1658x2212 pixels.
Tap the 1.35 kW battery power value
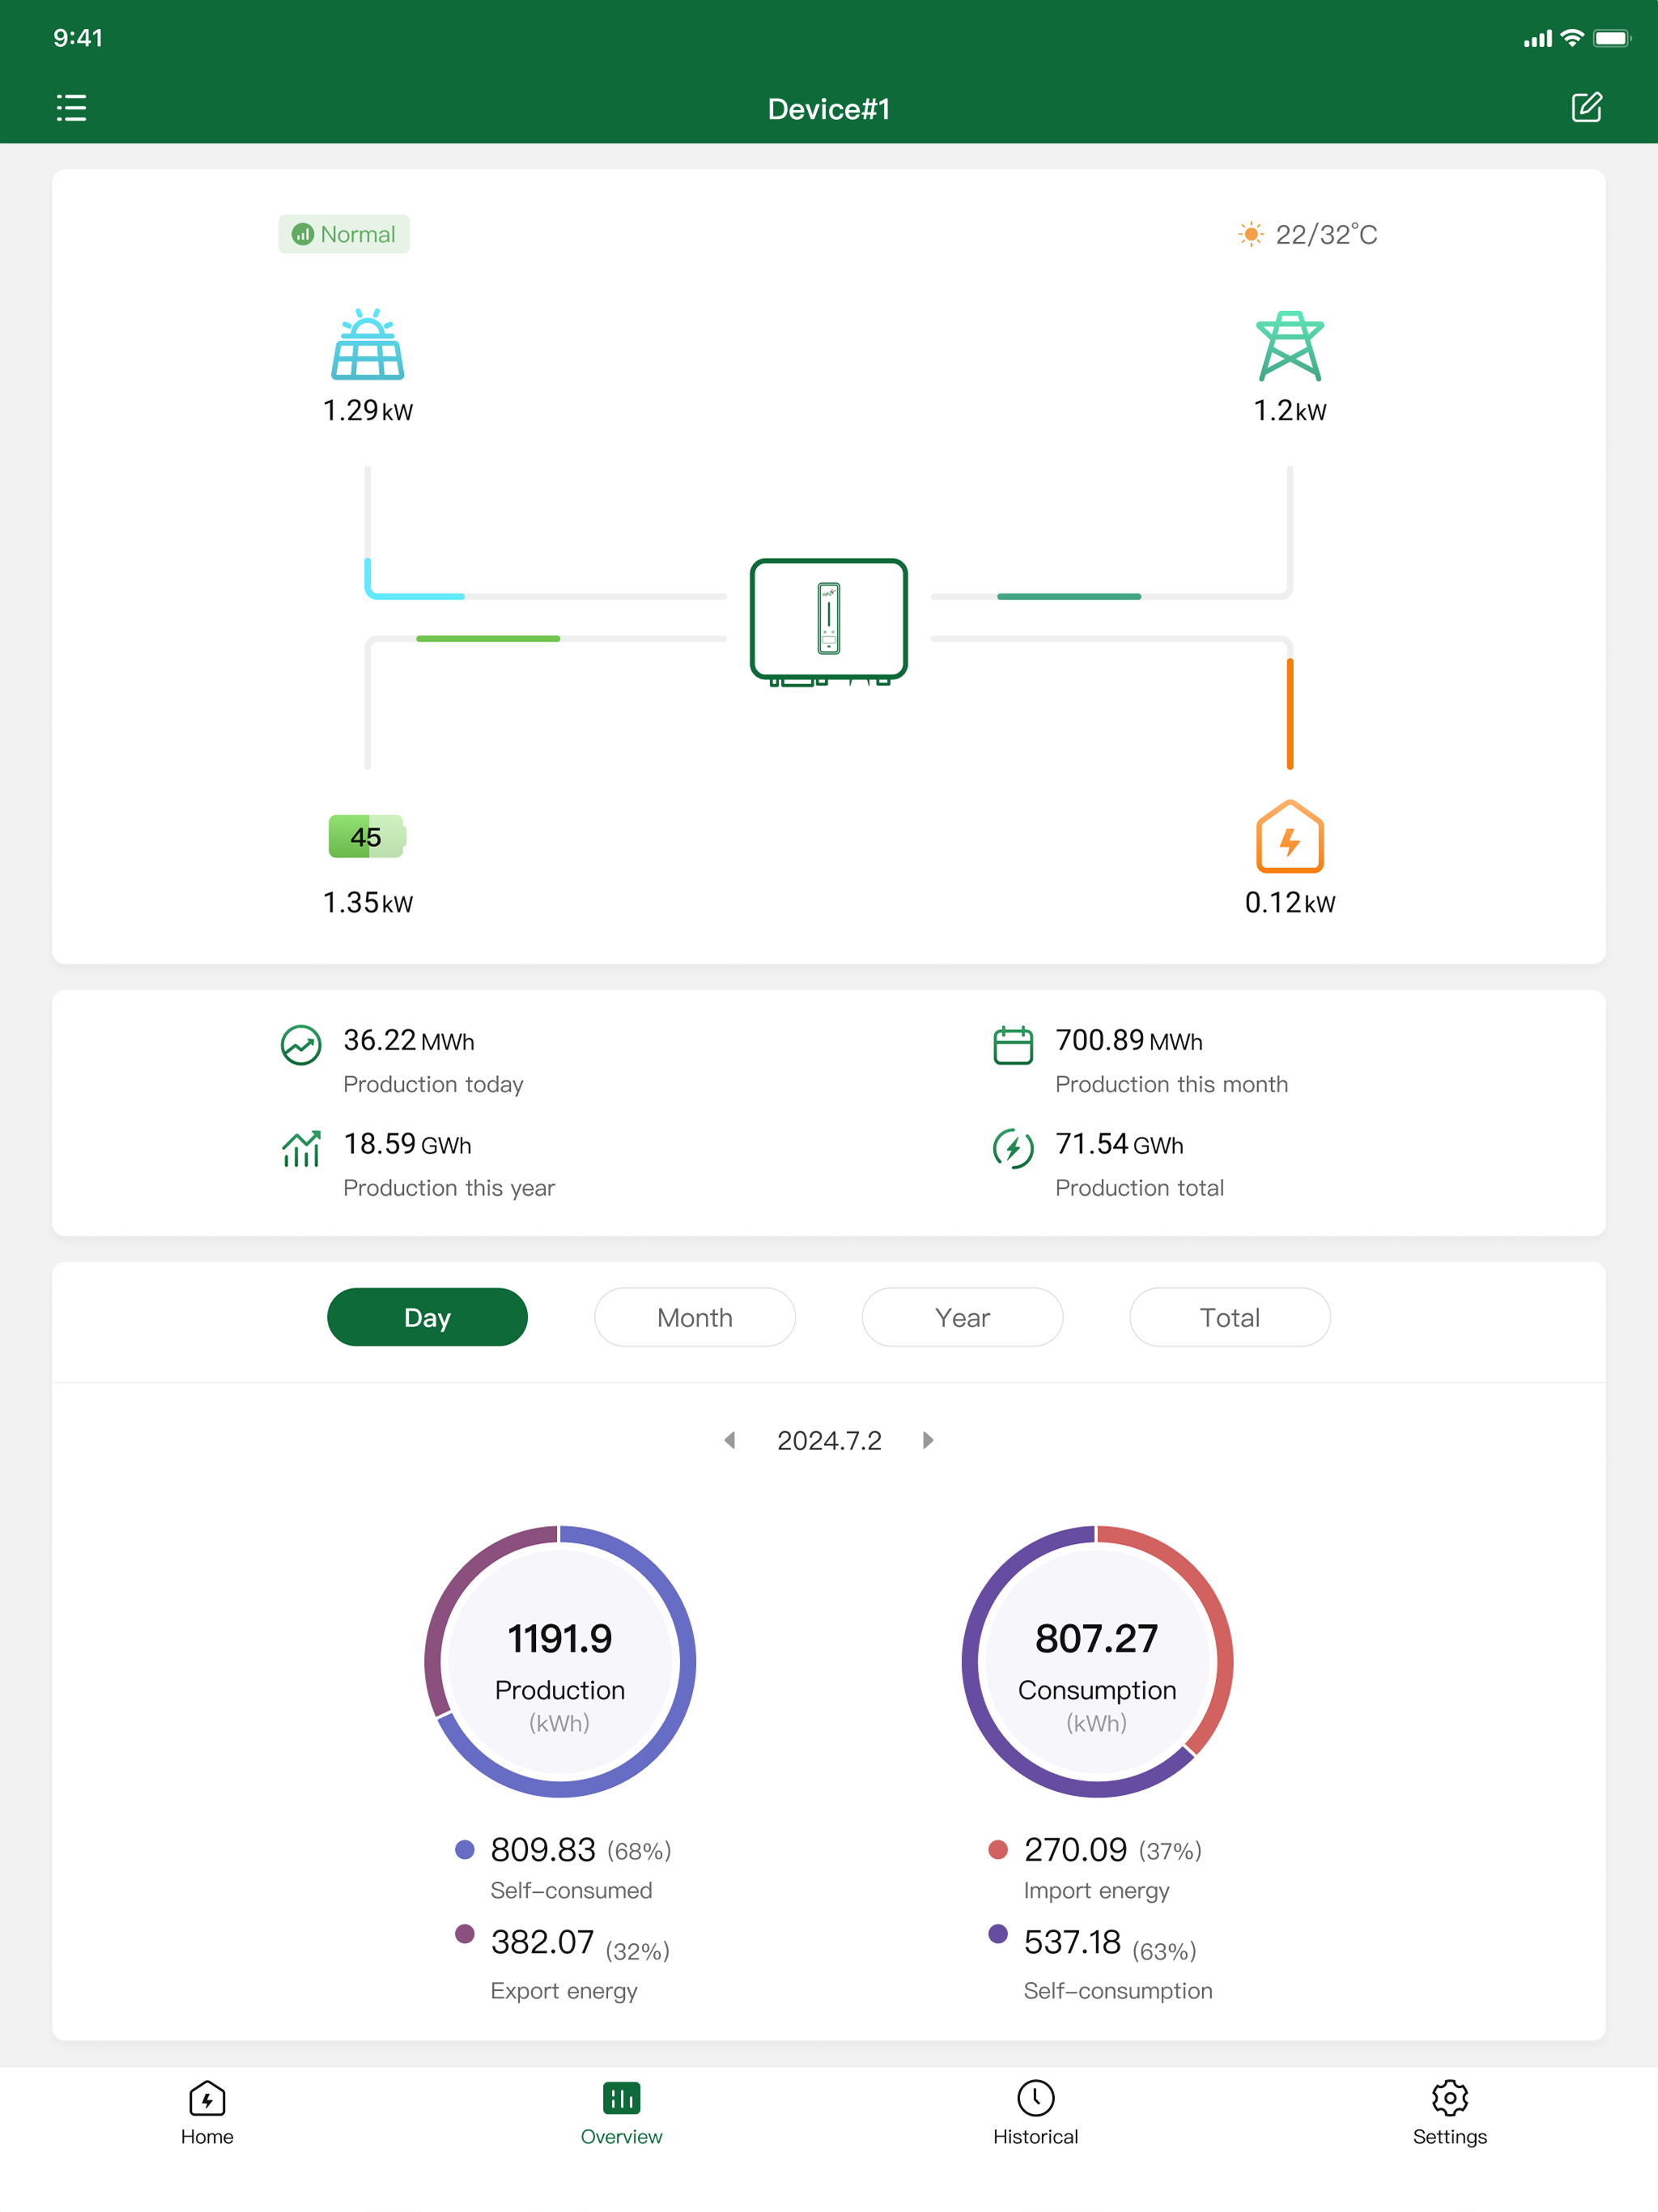coord(368,902)
